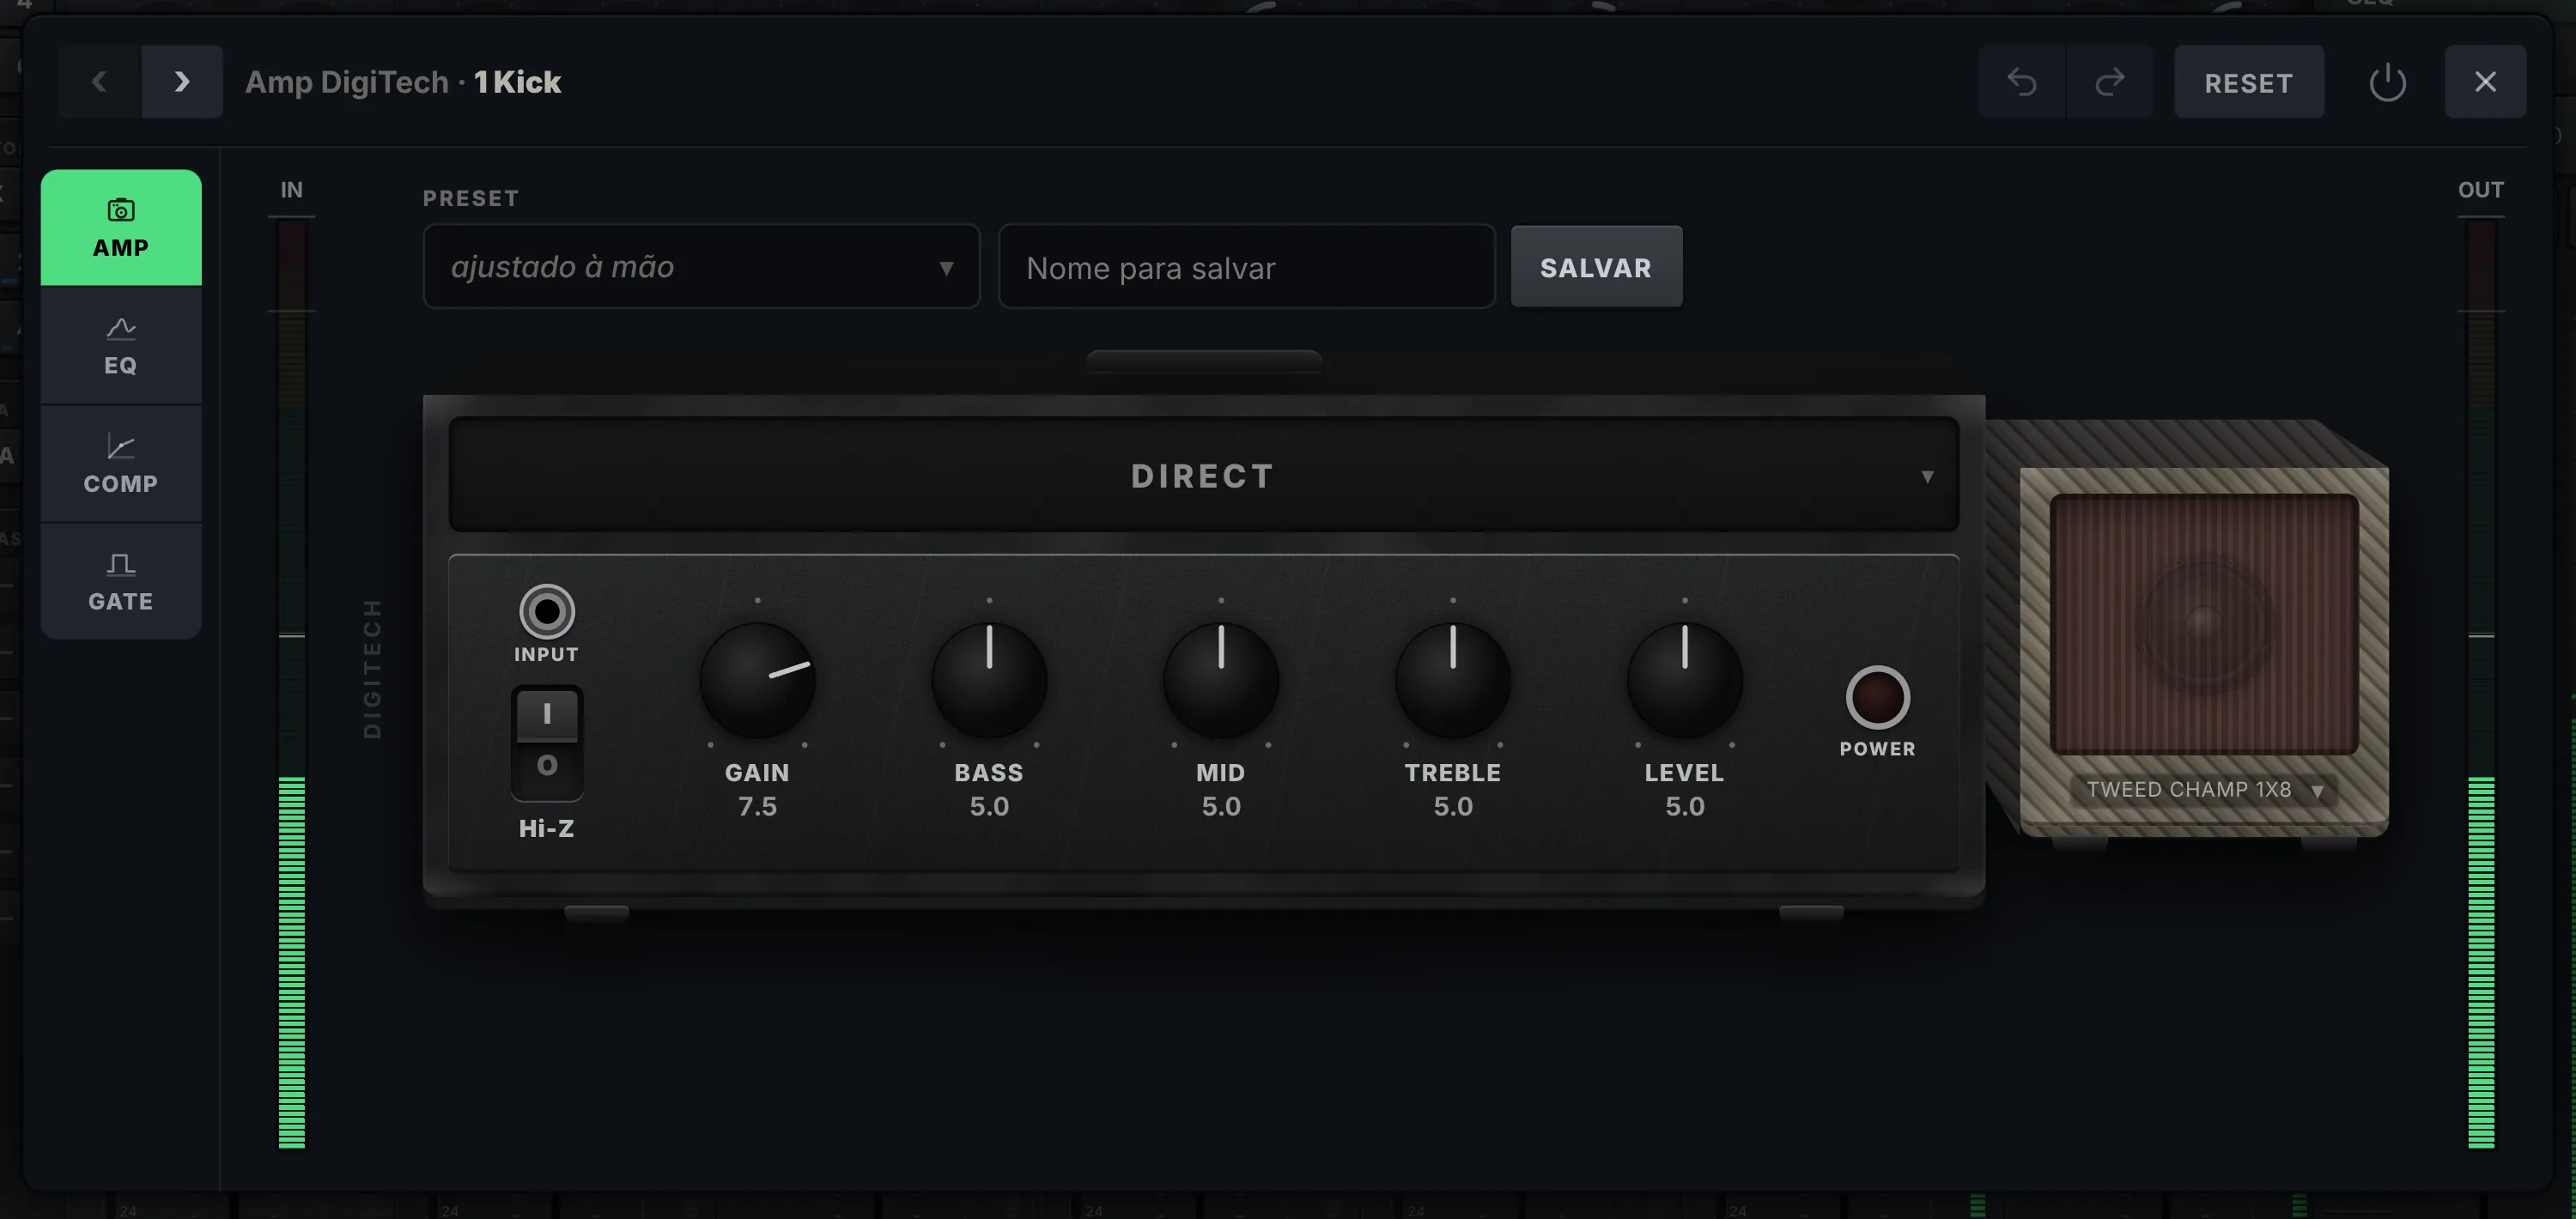Click the 'Nome para salvar' input field
This screenshot has width=2576, height=1219.
point(1246,267)
